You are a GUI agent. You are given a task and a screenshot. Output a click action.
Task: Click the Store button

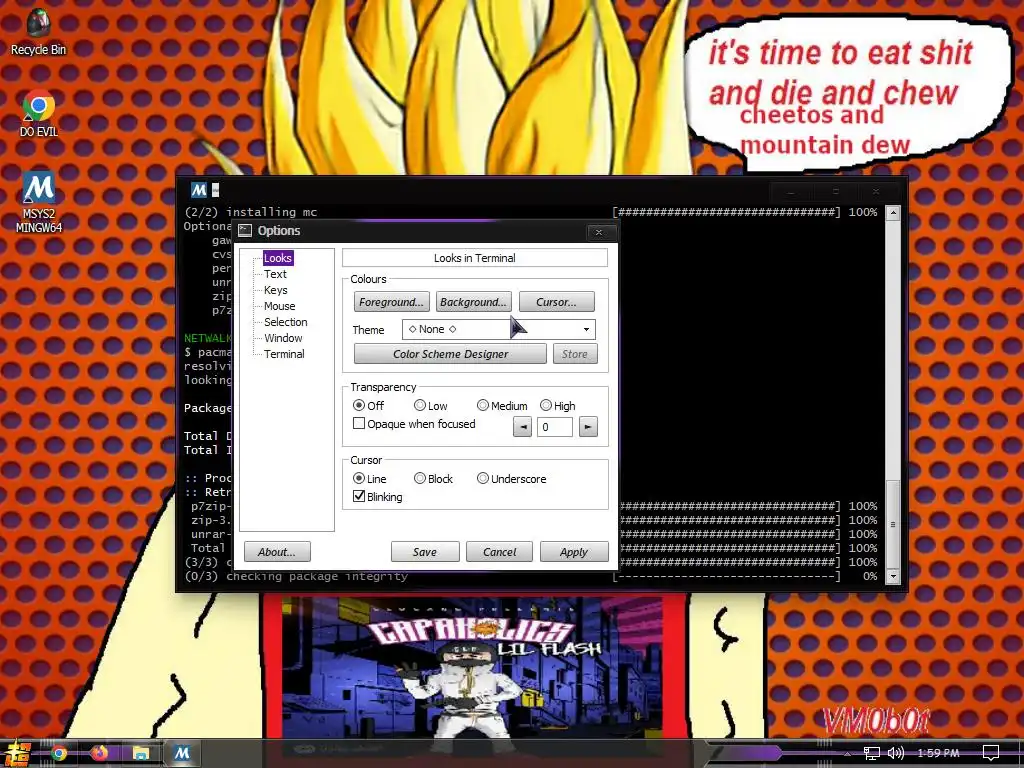[x=575, y=354]
